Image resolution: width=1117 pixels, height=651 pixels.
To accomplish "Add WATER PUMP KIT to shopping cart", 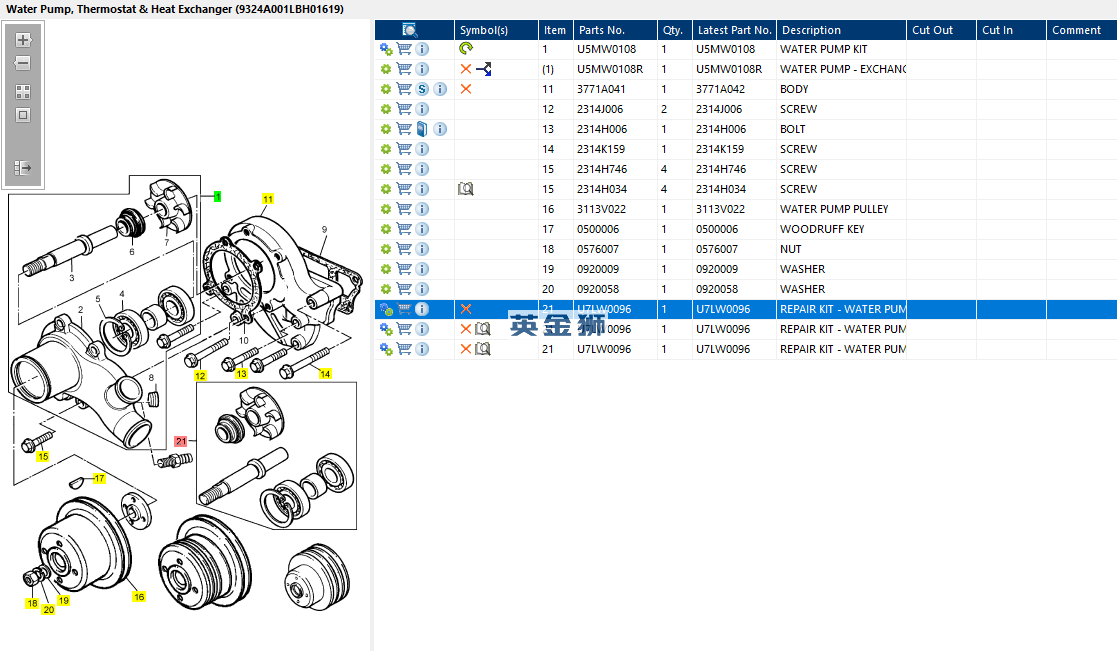I will (x=404, y=49).
